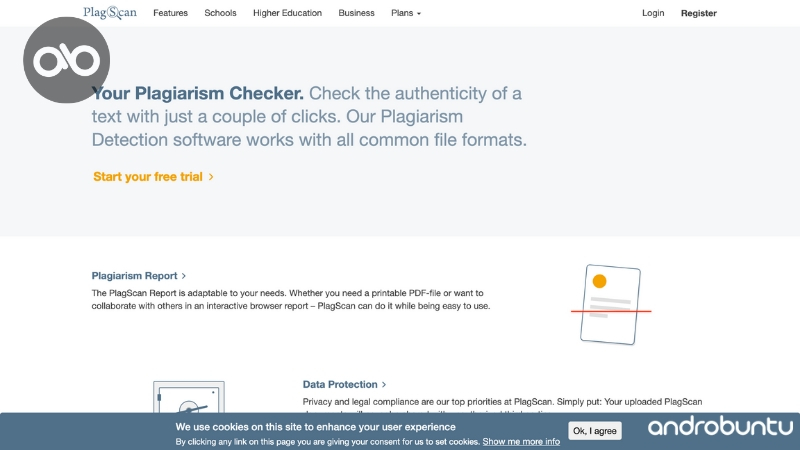The height and width of the screenshot is (450, 800).
Task: Open Show me more info link
Action: [521, 442]
